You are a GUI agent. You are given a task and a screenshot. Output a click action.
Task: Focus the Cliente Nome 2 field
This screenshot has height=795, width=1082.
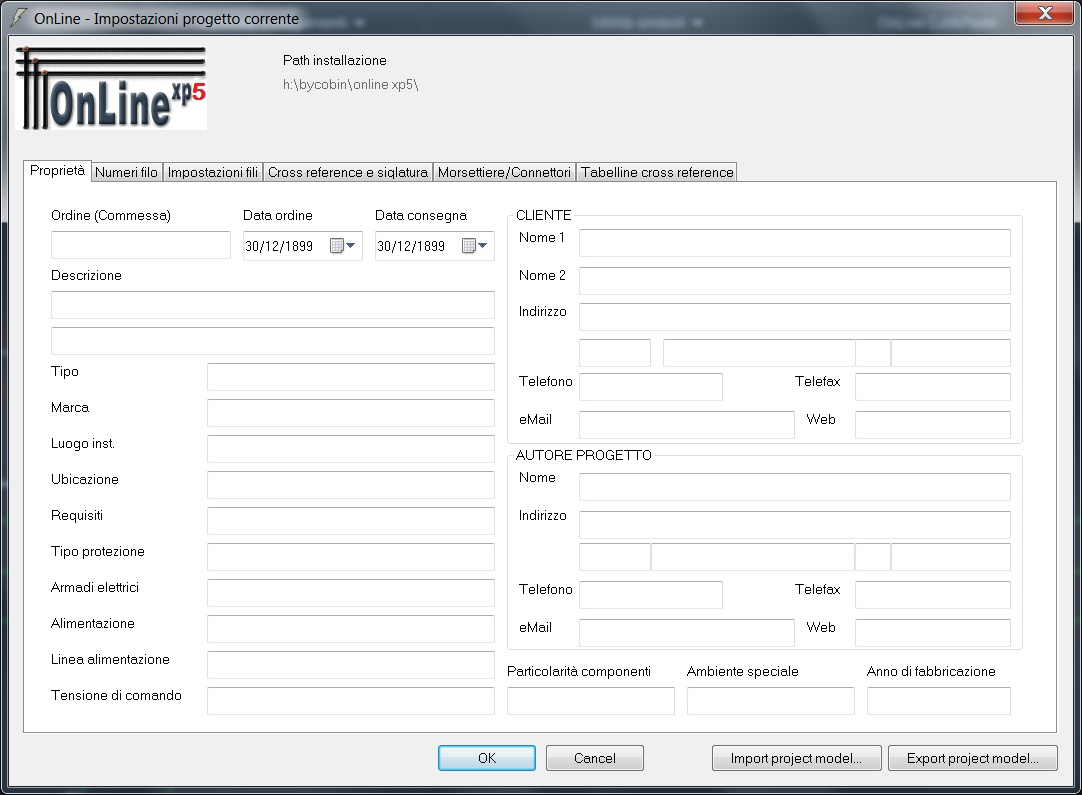click(794, 281)
